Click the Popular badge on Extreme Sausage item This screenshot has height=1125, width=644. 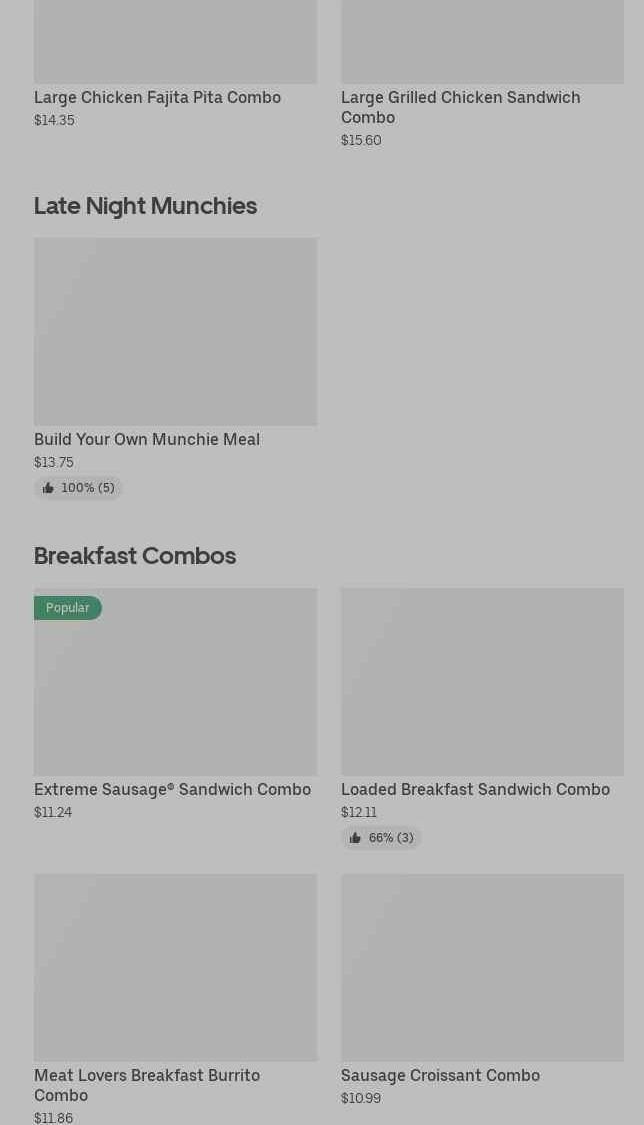[x=68, y=608]
